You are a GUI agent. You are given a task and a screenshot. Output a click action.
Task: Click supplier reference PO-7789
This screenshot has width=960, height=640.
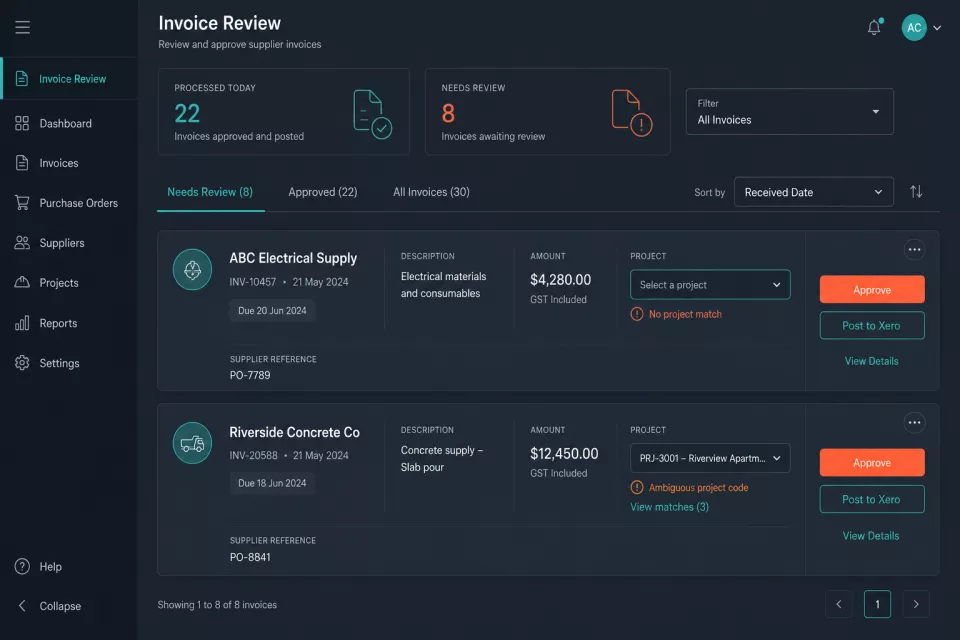[x=250, y=375]
